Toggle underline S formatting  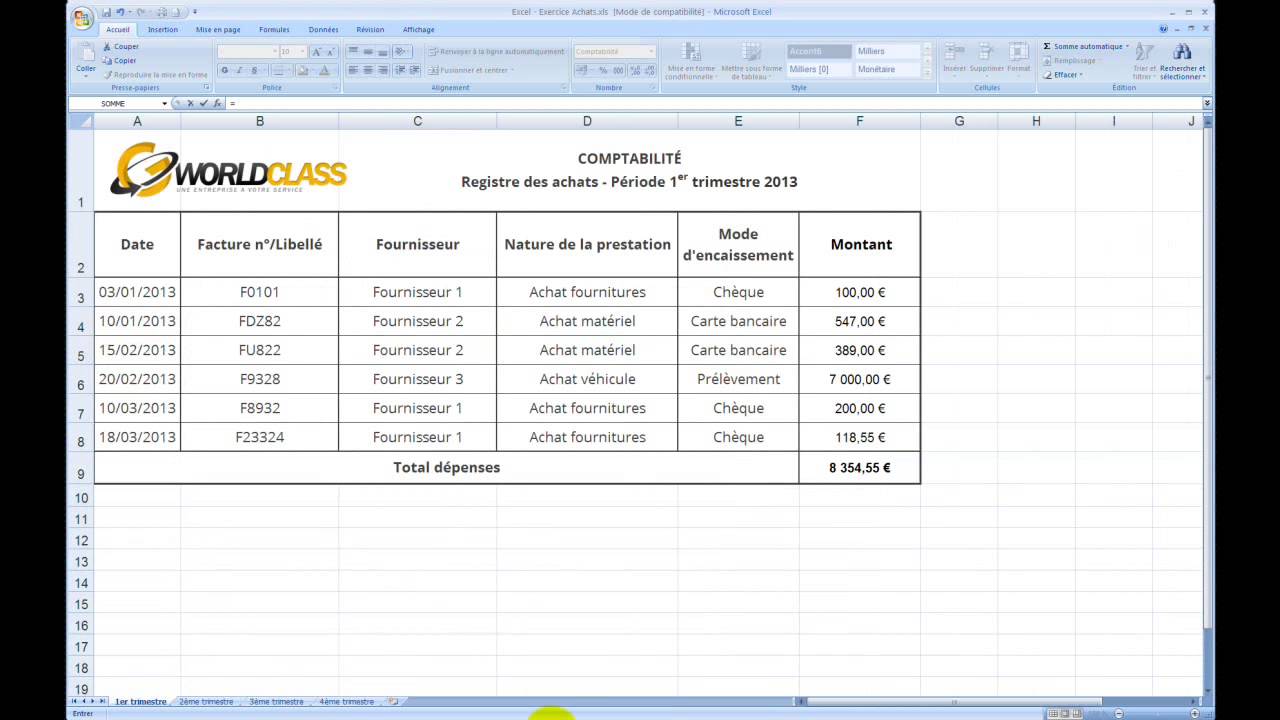pos(255,70)
